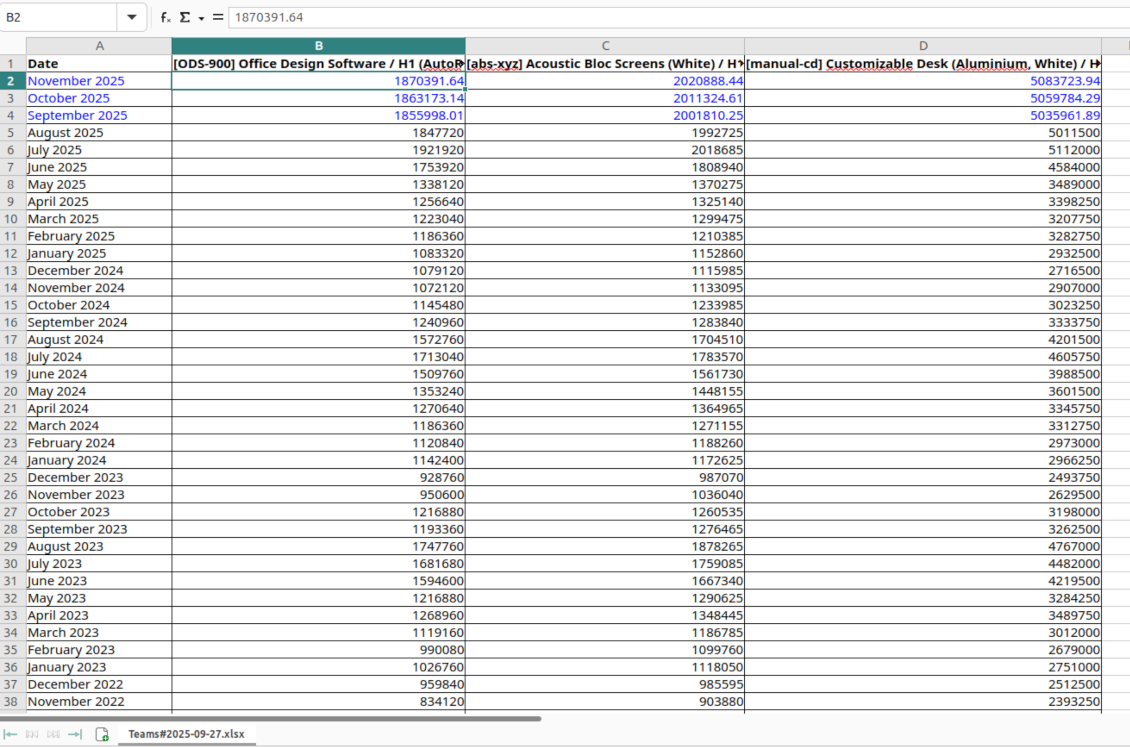The height and width of the screenshot is (747, 1130).
Task: Open the Function Wizard
Action: [164, 17]
